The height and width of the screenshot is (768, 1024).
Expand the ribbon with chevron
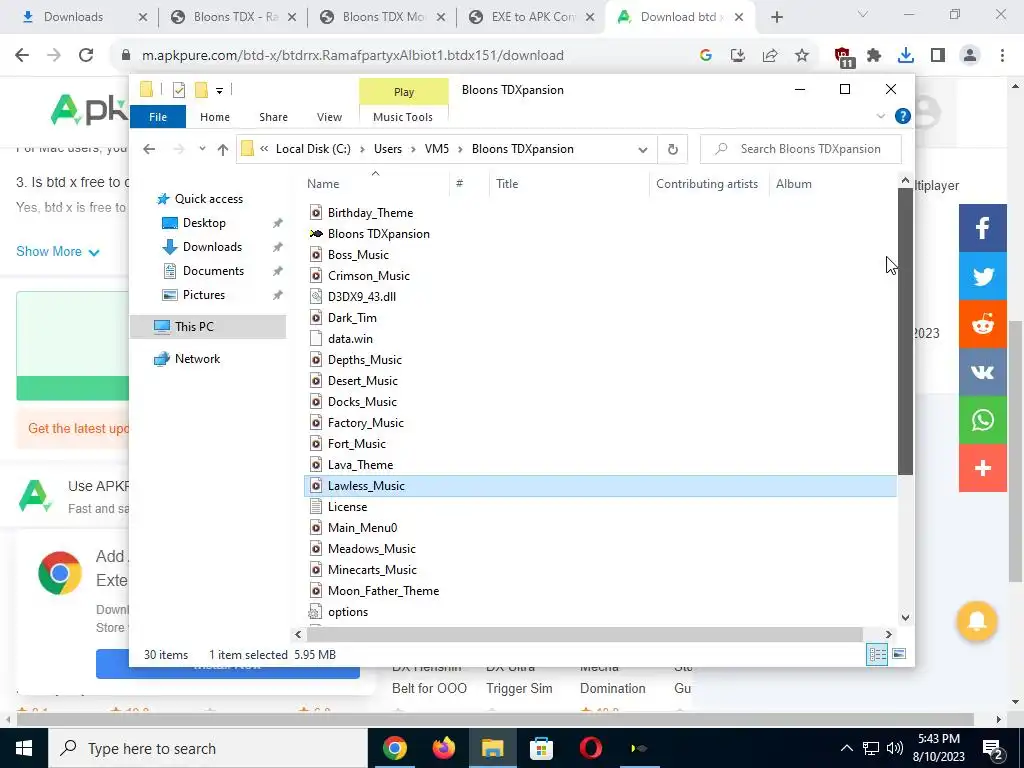(880, 116)
